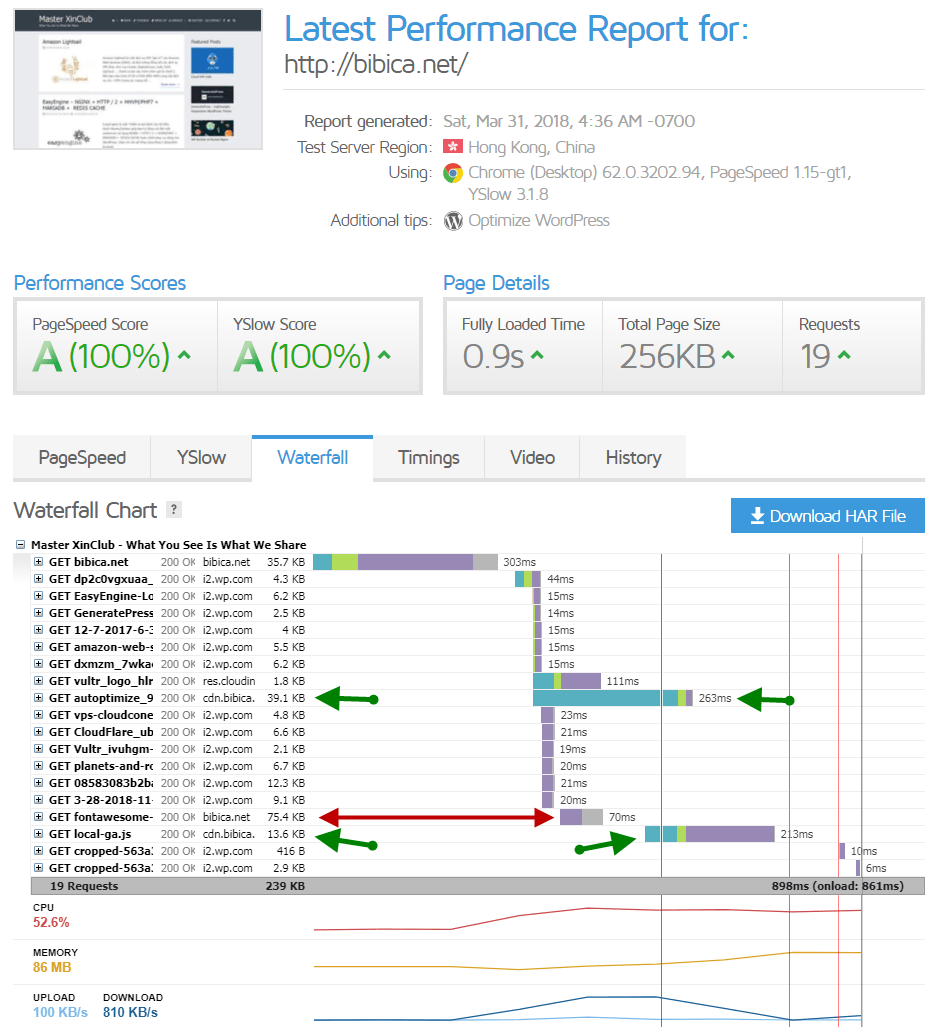Image resolution: width=931 pixels, height=1028 pixels.
Task: Expand the GET dp2c0vgxuaa_ request row
Action: click(39, 579)
